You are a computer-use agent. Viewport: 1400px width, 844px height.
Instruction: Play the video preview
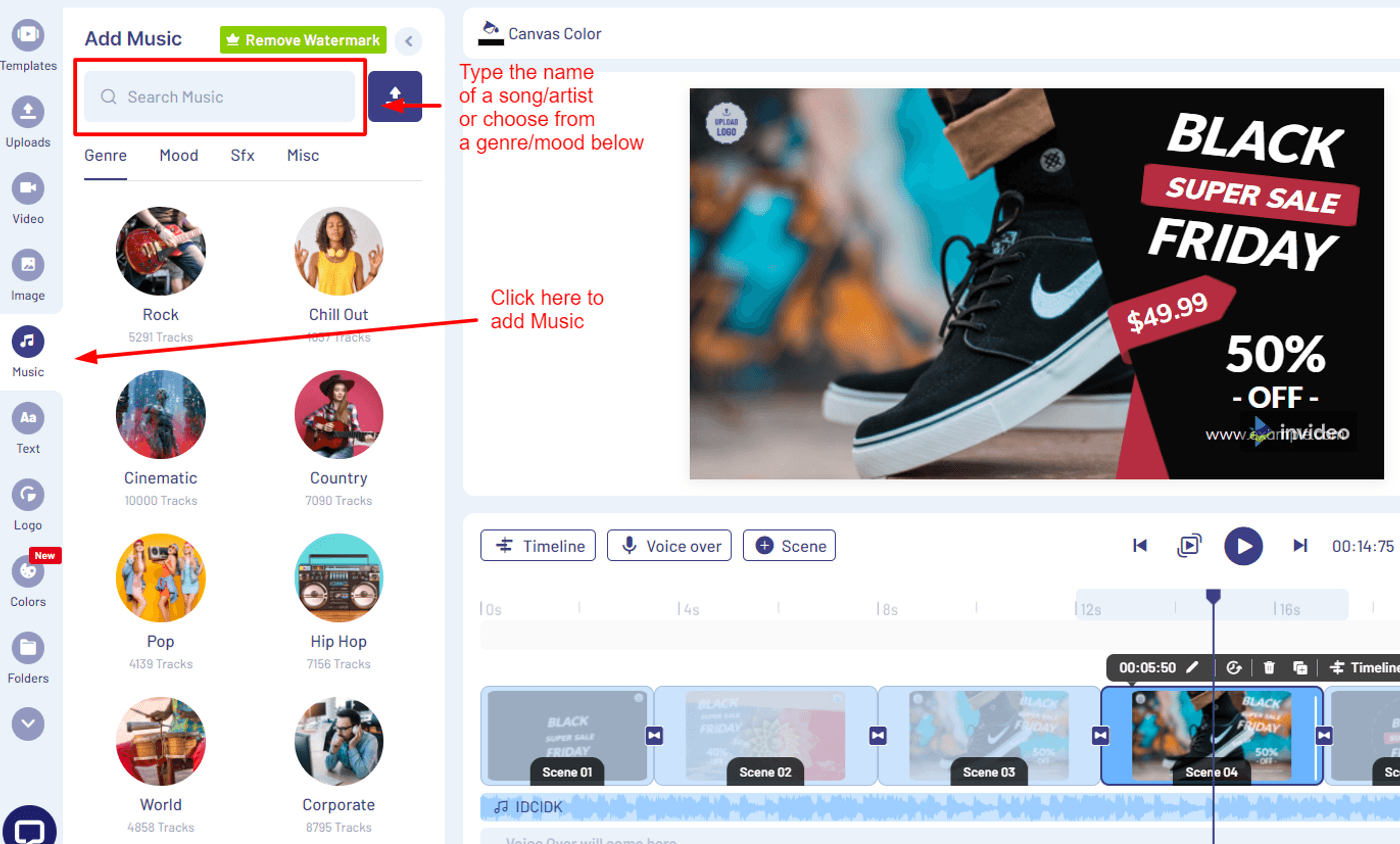1244,545
